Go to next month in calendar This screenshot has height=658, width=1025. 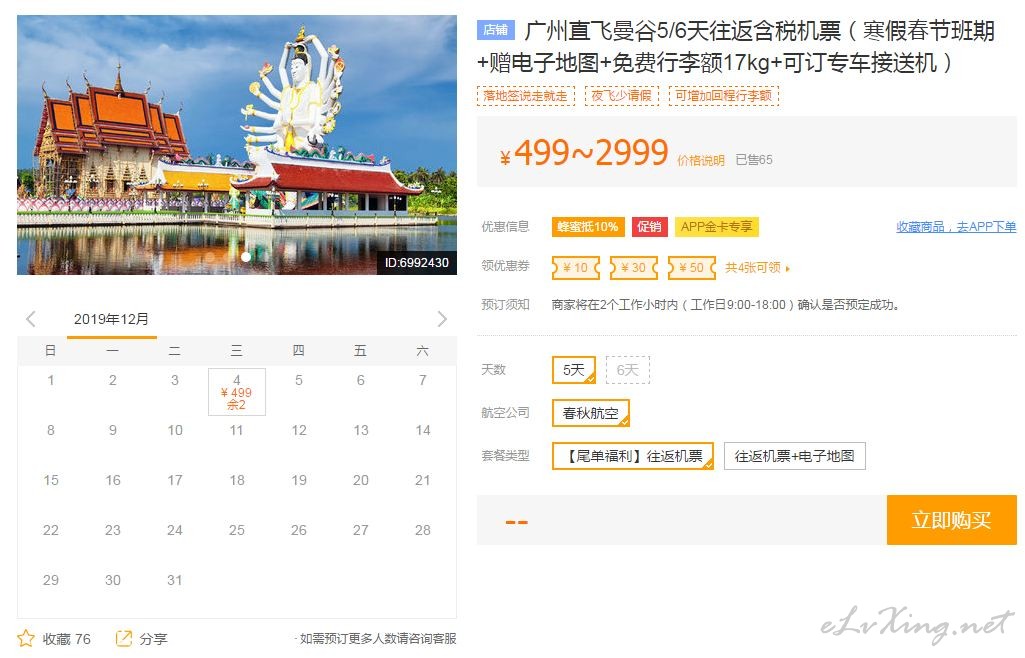point(442,319)
